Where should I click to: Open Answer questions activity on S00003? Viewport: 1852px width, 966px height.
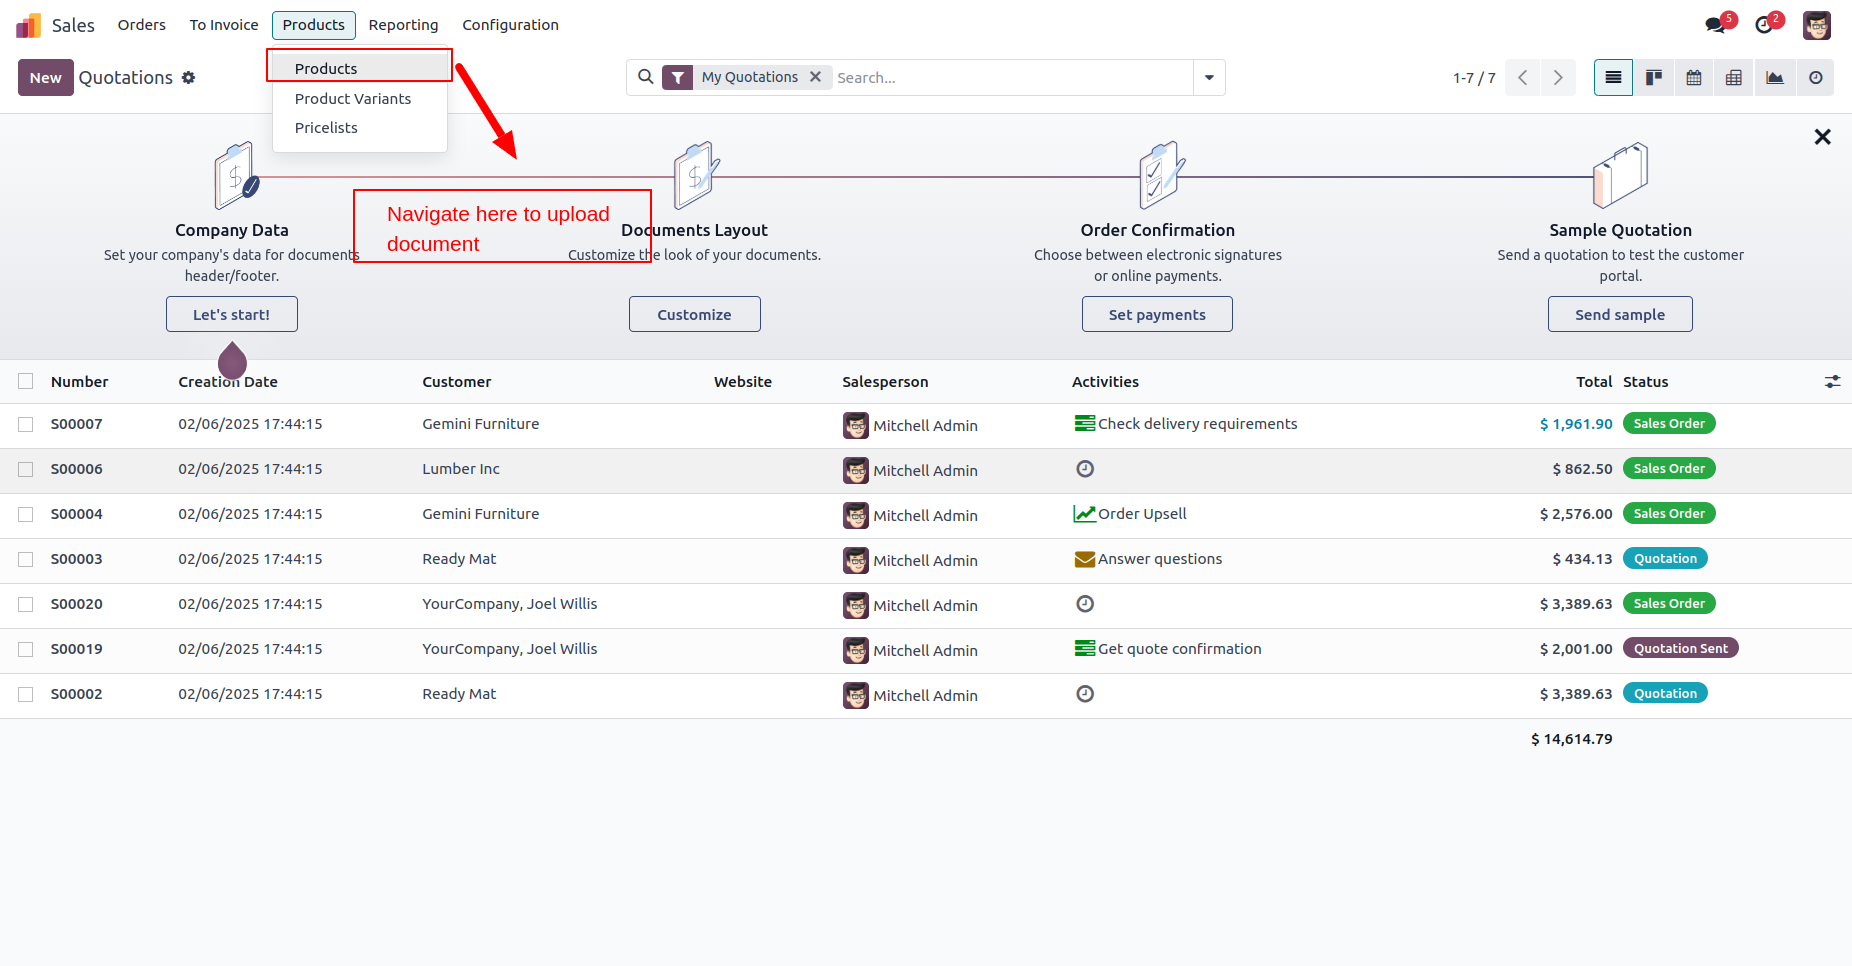[1148, 559]
